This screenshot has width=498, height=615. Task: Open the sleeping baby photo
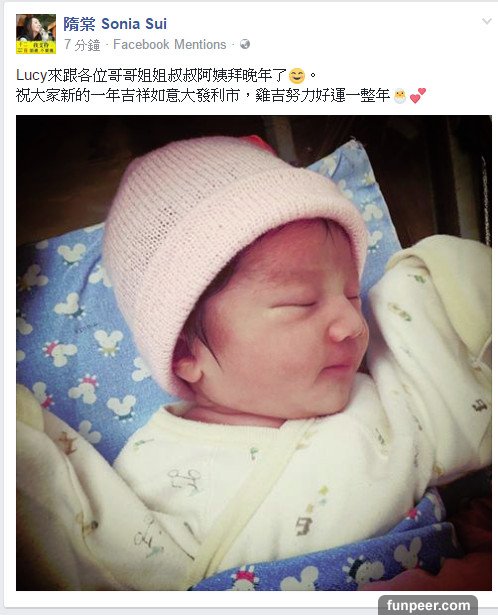tap(254, 353)
